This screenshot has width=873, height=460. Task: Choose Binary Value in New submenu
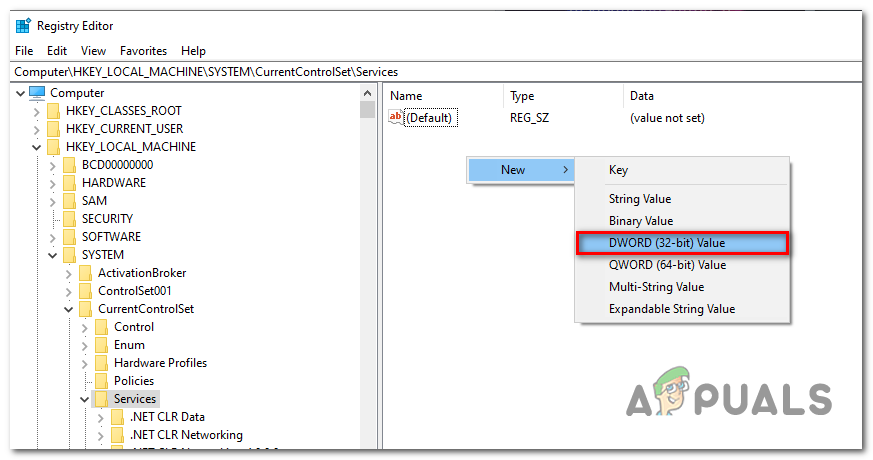point(681,221)
